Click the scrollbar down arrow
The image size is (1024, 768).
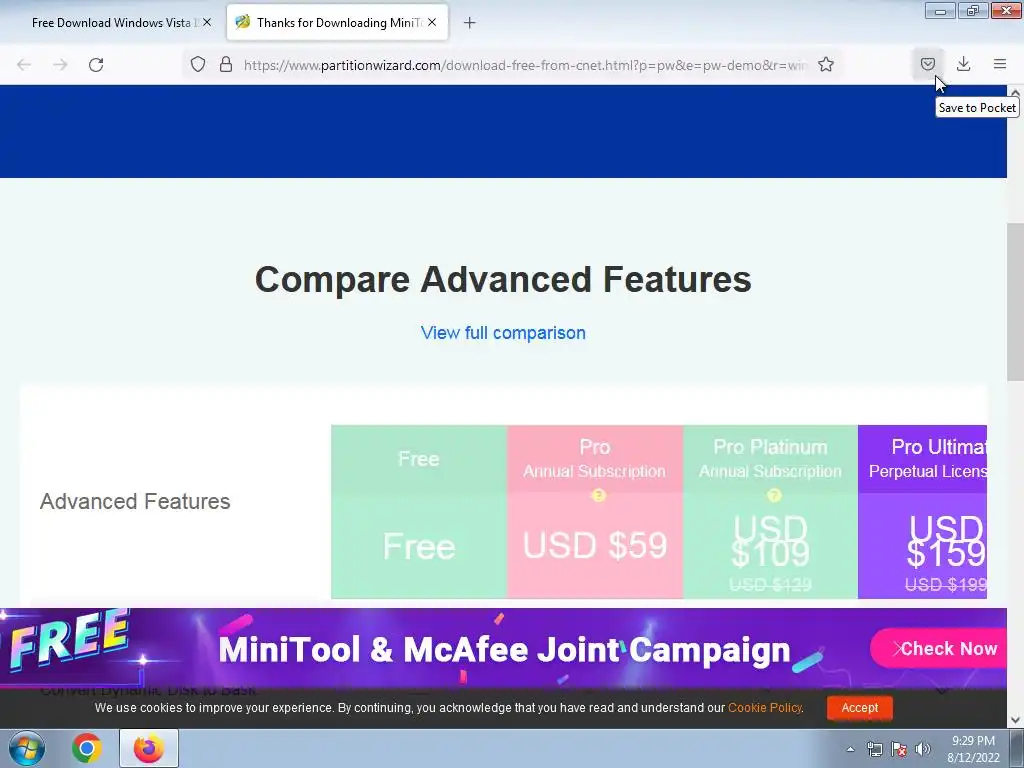click(x=1016, y=720)
